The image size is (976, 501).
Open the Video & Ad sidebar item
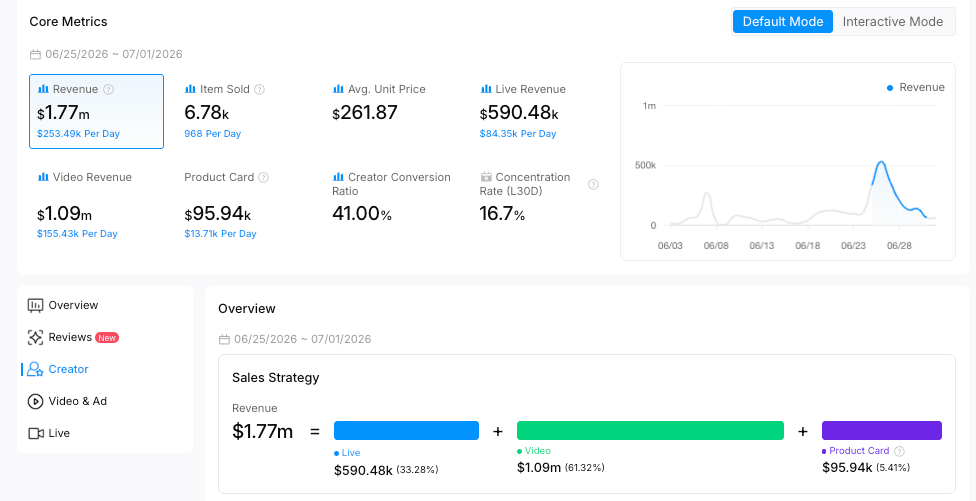[x=105, y=401]
